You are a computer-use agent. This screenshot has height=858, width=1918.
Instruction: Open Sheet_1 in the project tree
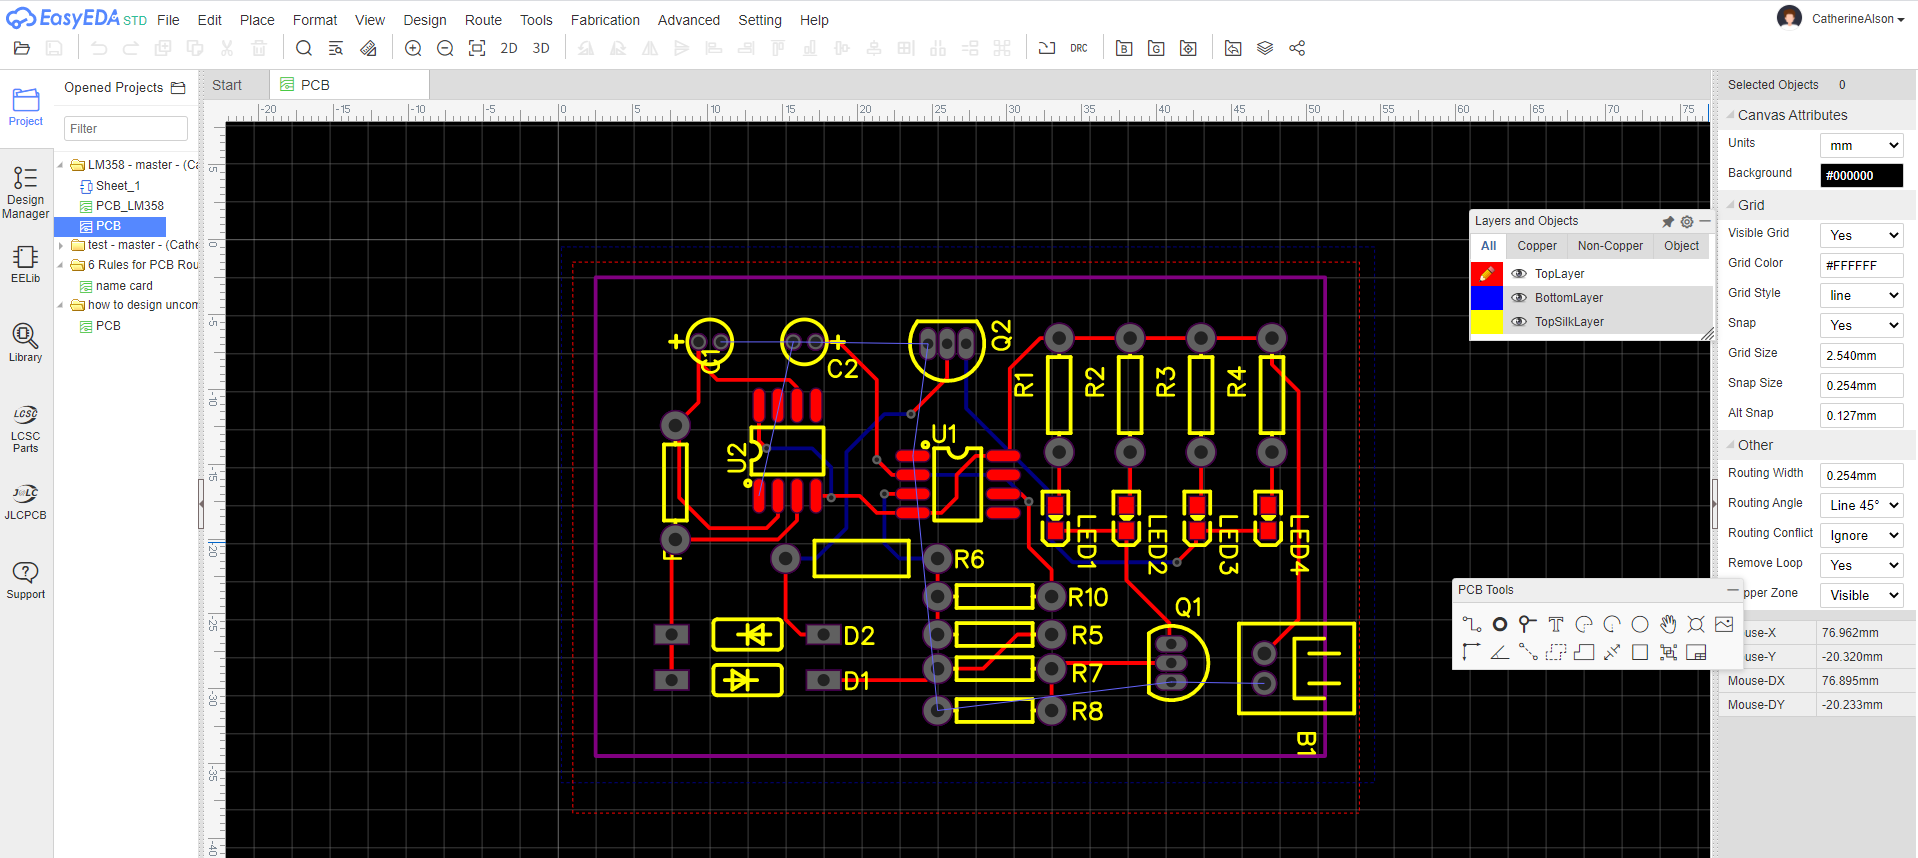(117, 186)
